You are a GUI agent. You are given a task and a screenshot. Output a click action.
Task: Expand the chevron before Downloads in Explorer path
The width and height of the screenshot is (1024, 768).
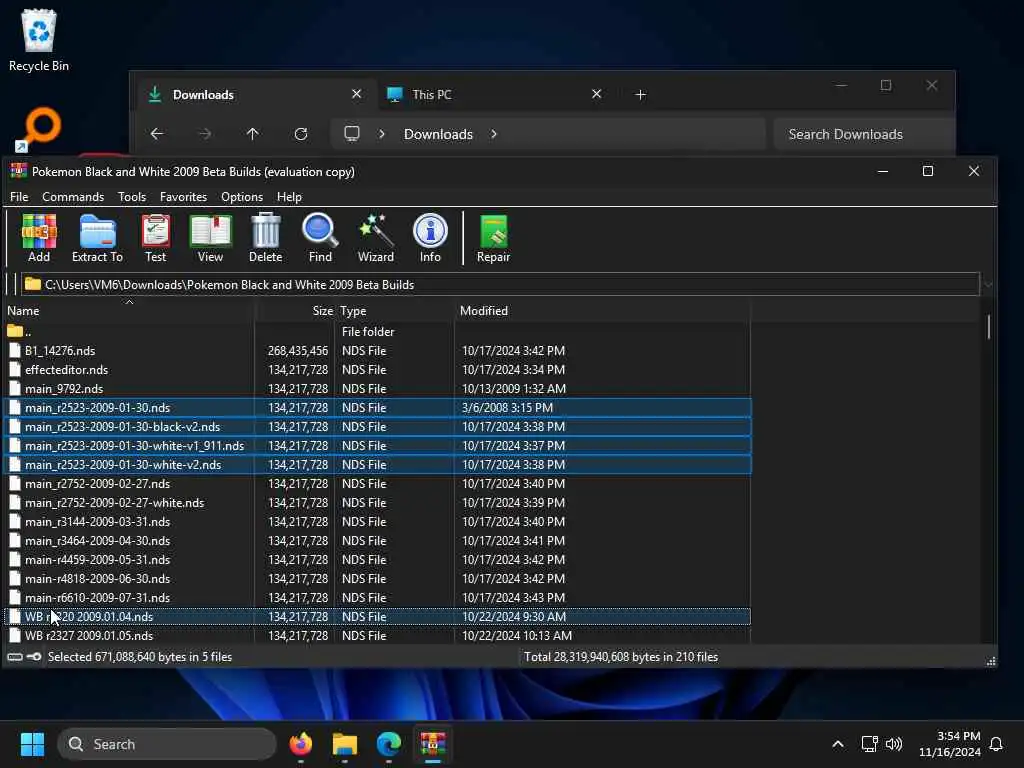click(382, 134)
